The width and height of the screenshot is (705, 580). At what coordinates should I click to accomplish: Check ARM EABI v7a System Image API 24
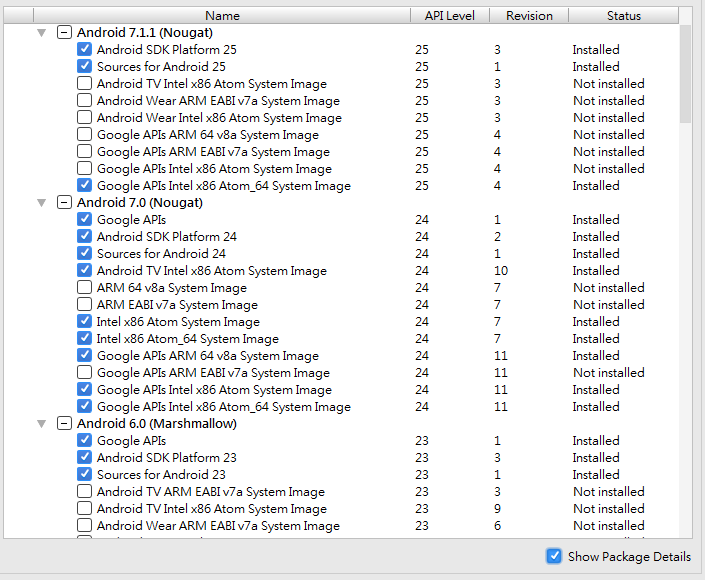pos(85,304)
